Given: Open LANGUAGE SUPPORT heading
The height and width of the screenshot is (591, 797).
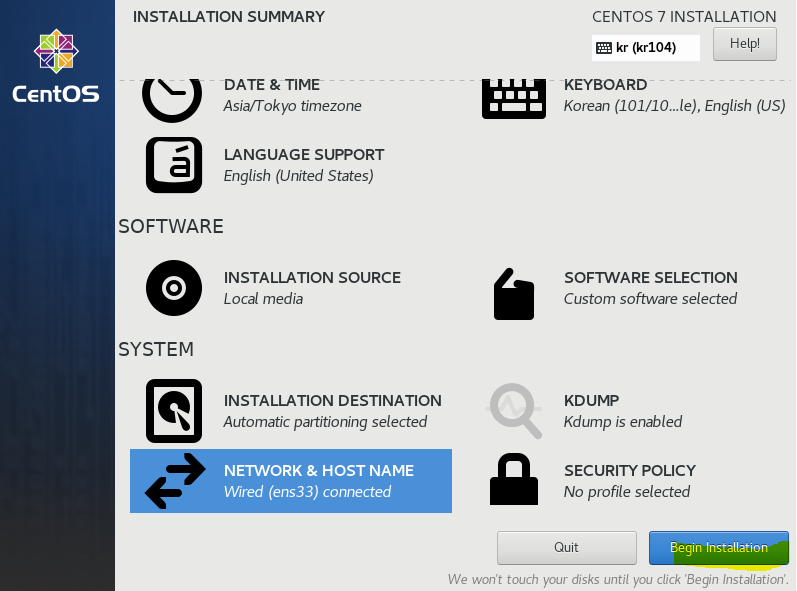Looking at the screenshot, I should [x=304, y=154].
